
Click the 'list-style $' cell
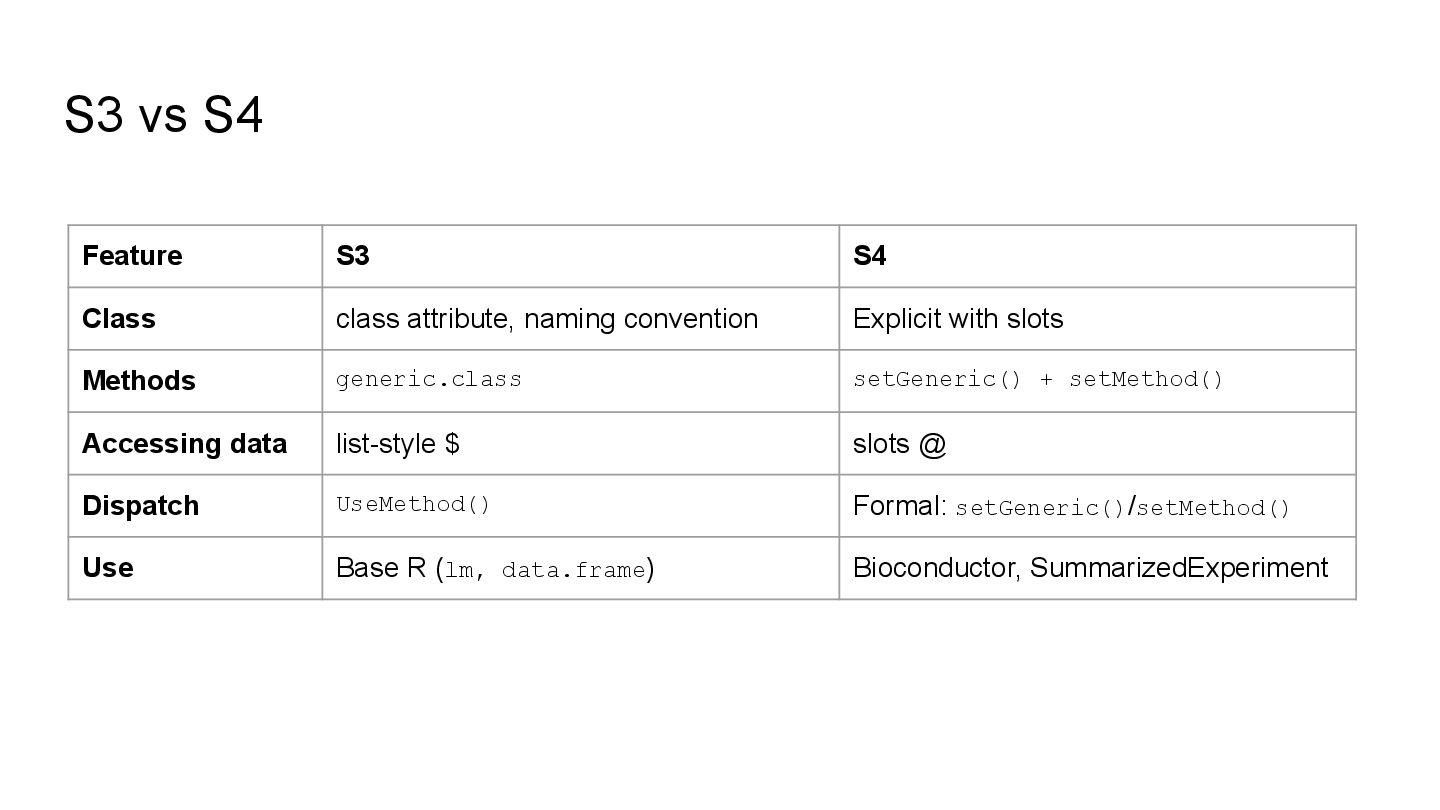pyautogui.click(x=397, y=443)
